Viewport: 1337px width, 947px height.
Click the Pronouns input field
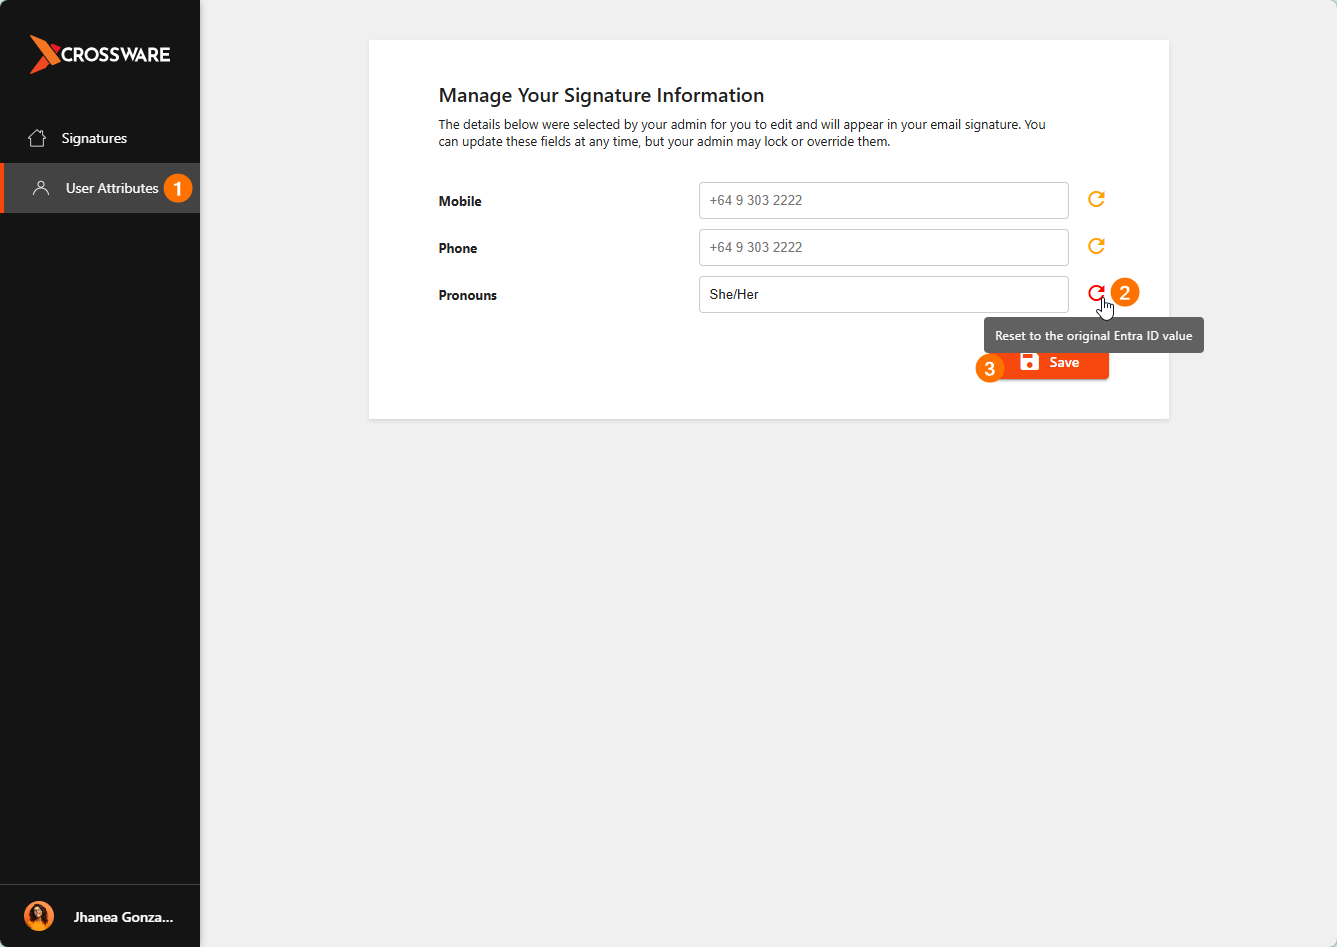(883, 294)
